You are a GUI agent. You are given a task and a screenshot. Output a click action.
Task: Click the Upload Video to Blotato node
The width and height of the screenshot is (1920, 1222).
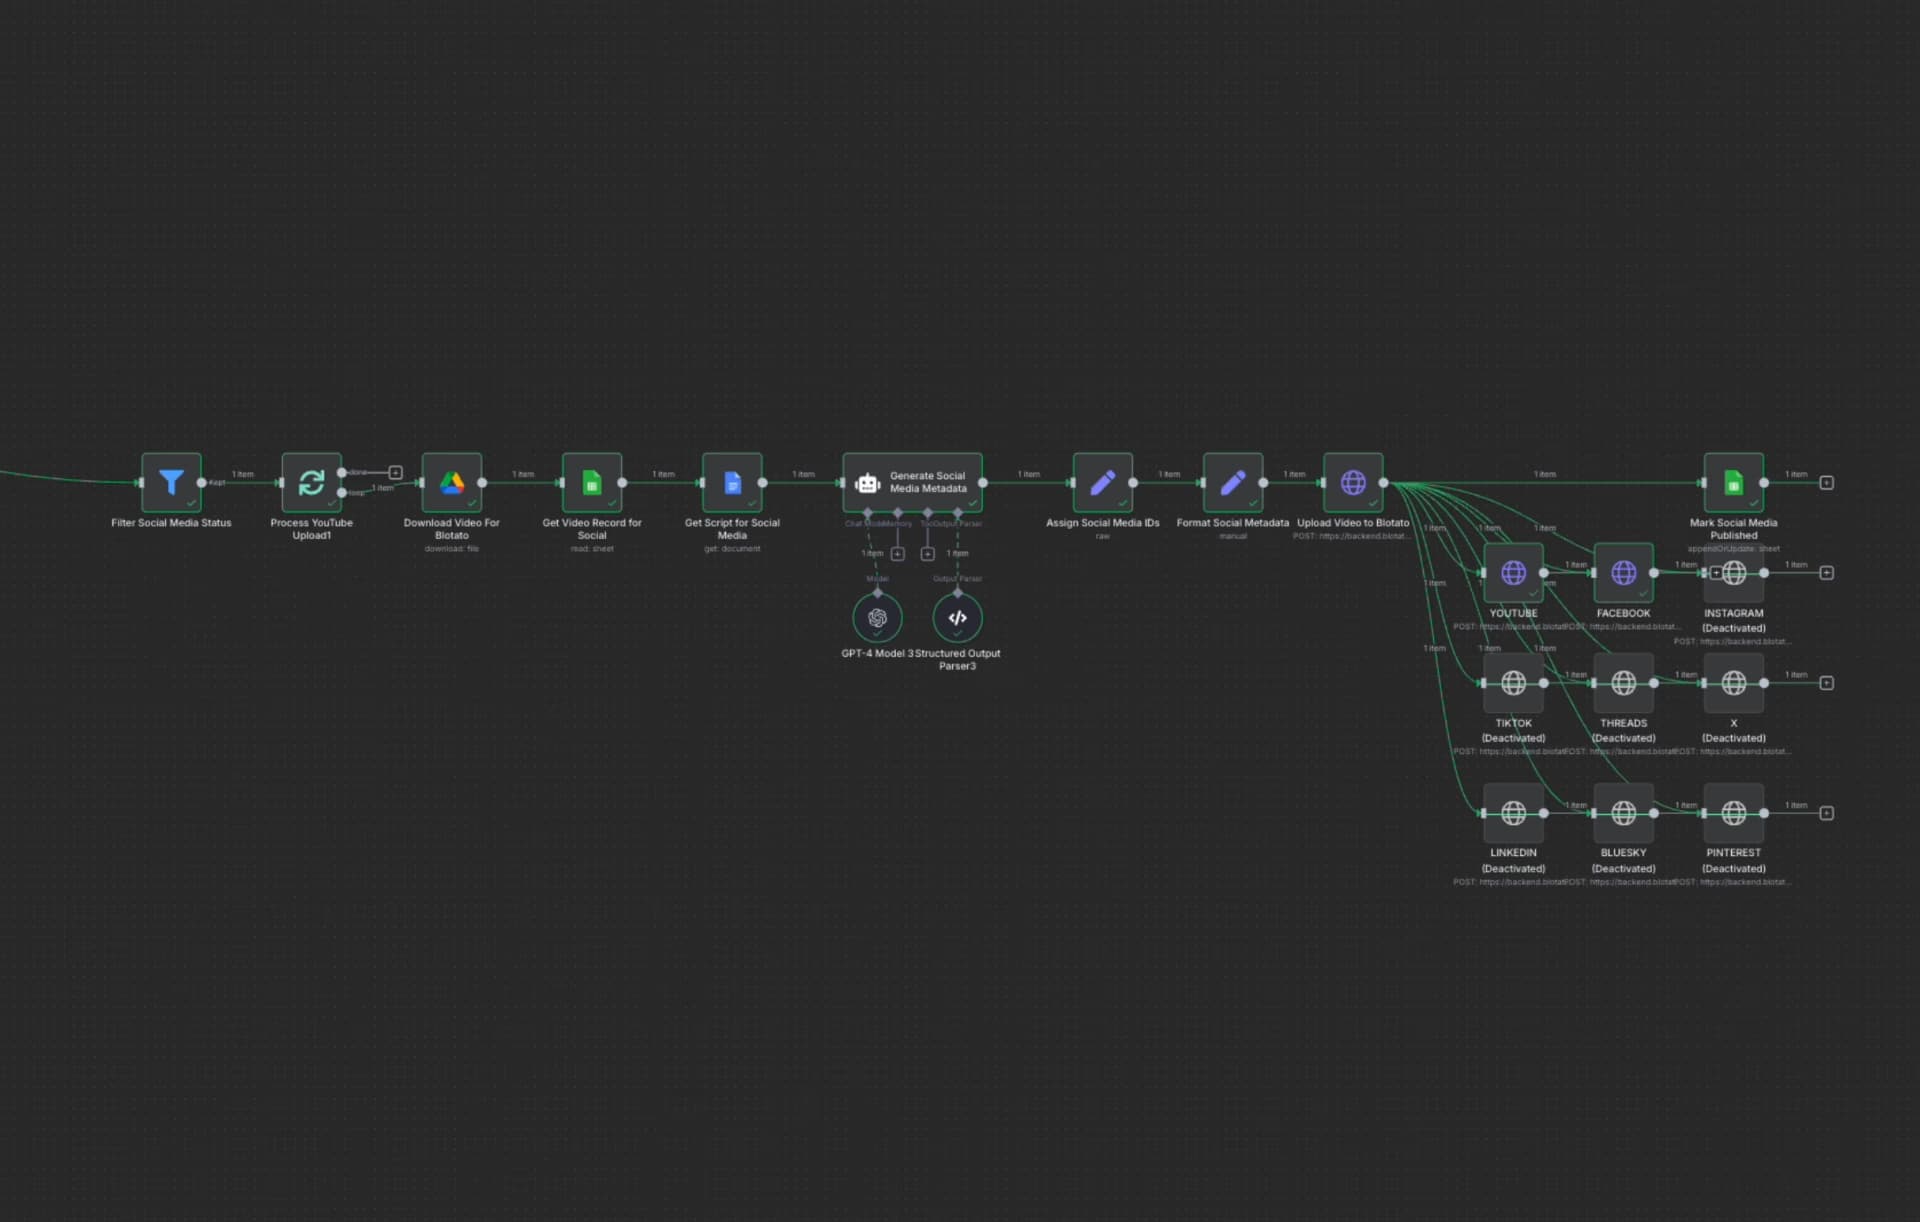coord(1353,483)
